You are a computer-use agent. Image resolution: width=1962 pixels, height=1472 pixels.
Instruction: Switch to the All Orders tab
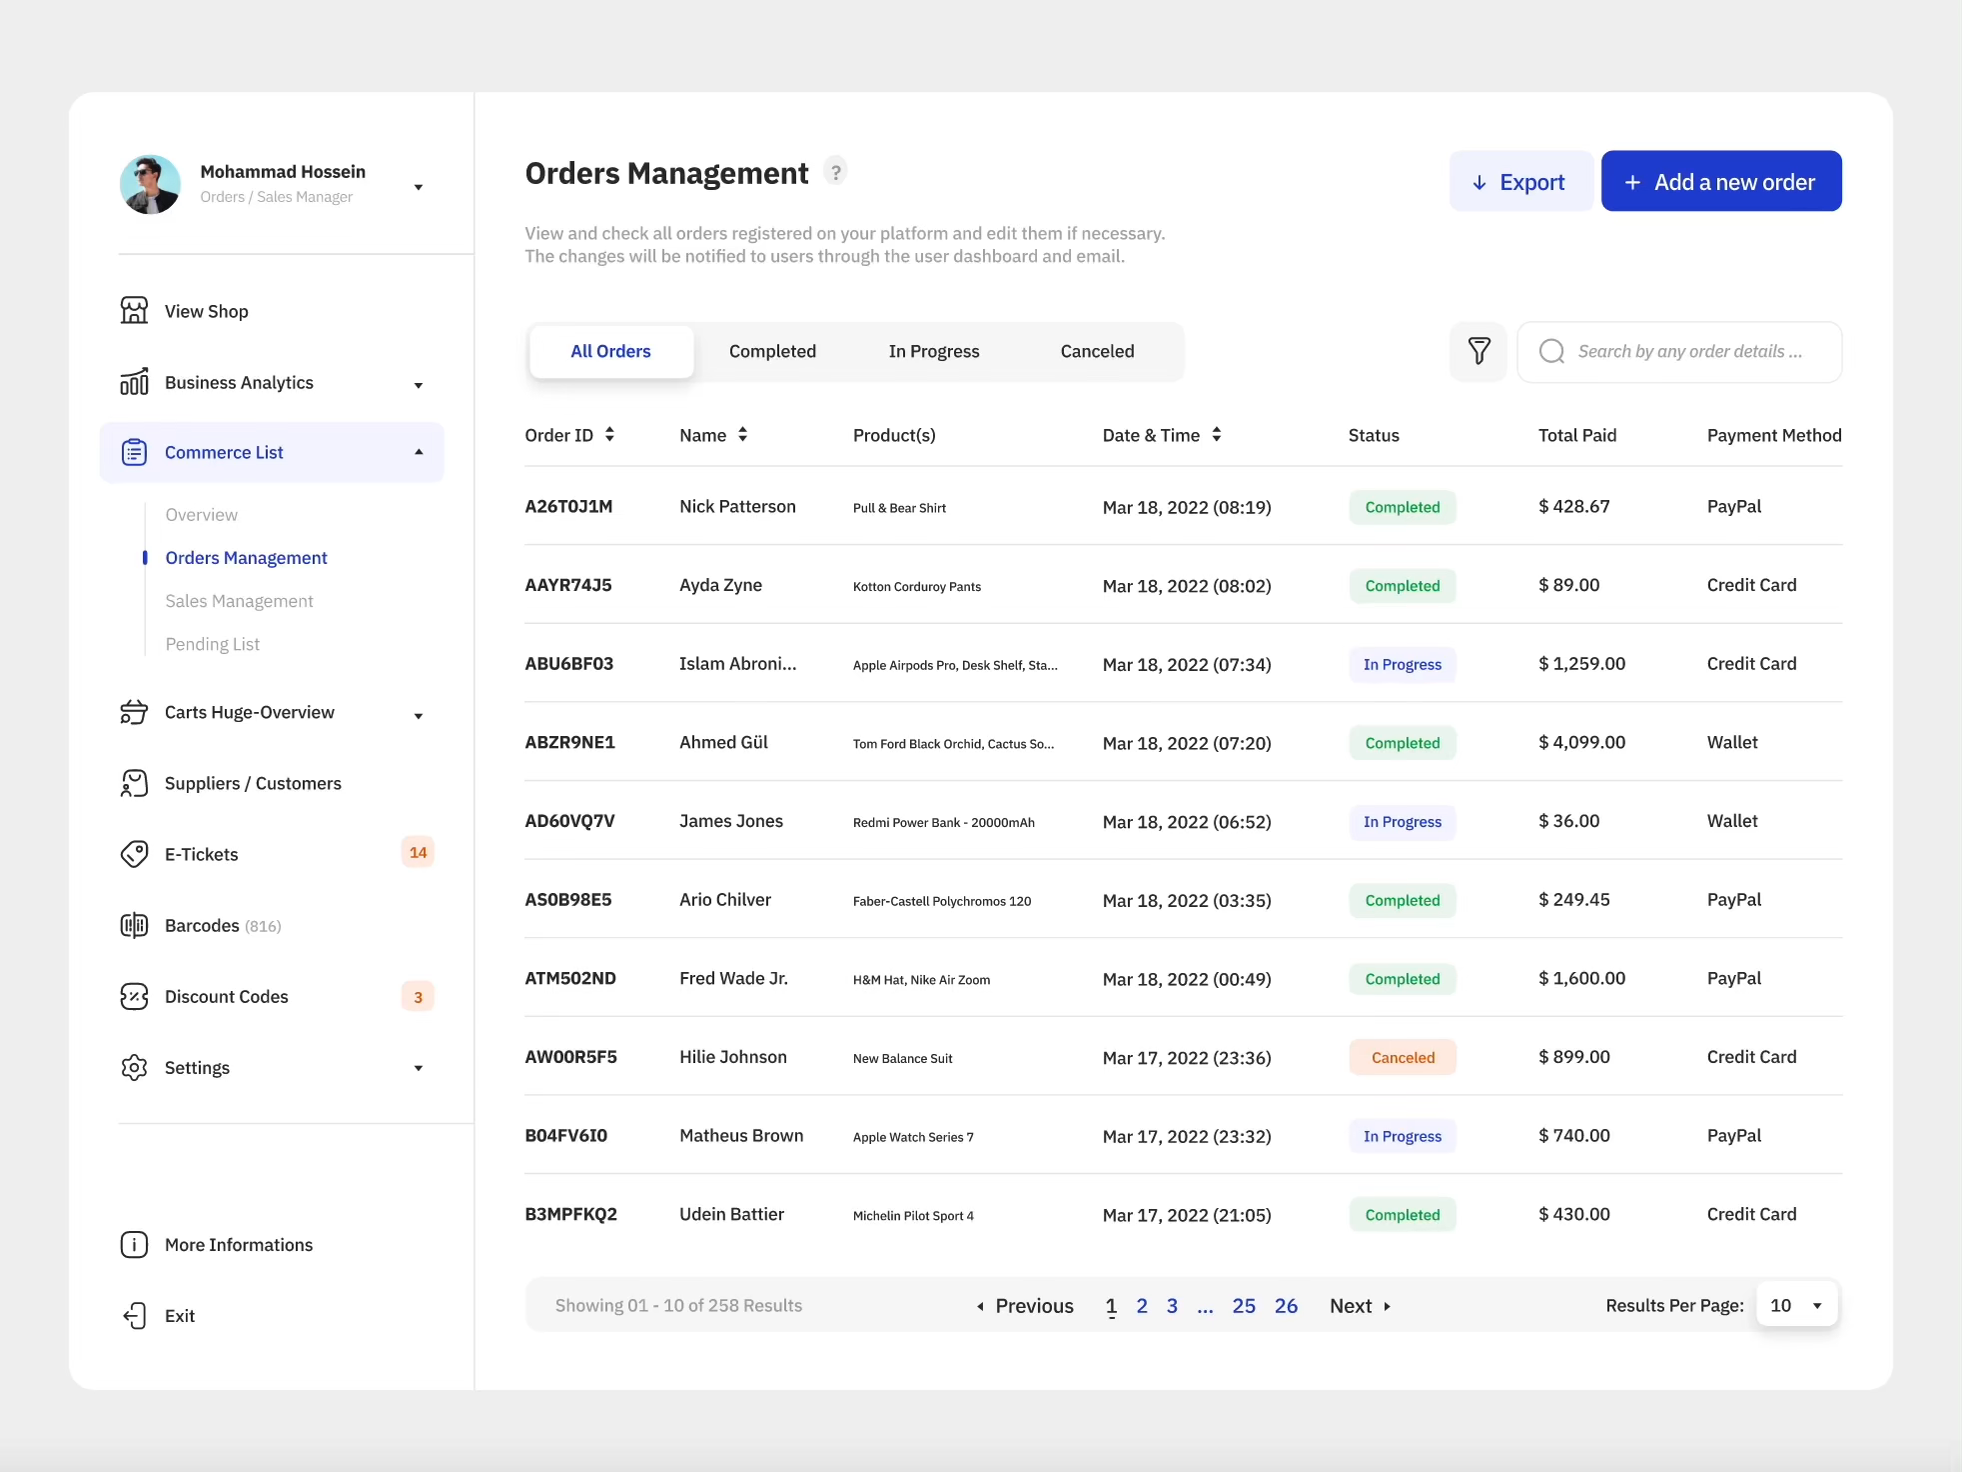coord(611,351)
